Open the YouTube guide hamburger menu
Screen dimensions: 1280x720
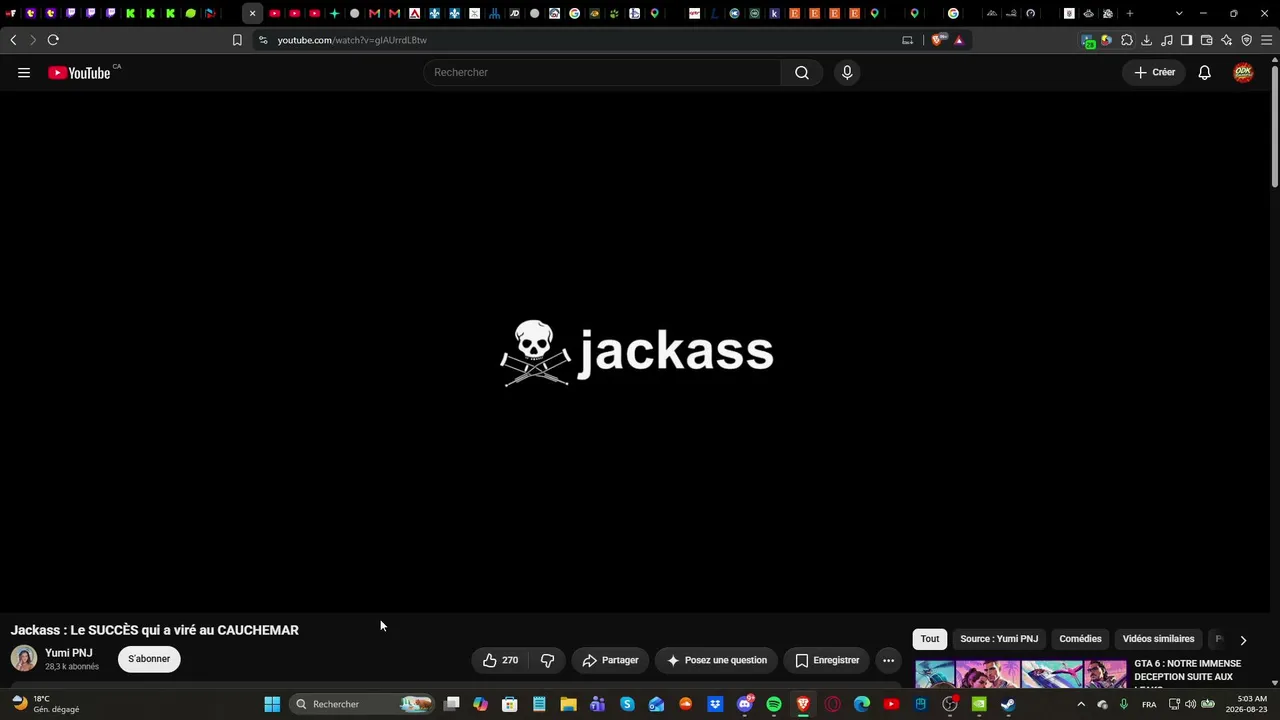click(x=24, y=72)
